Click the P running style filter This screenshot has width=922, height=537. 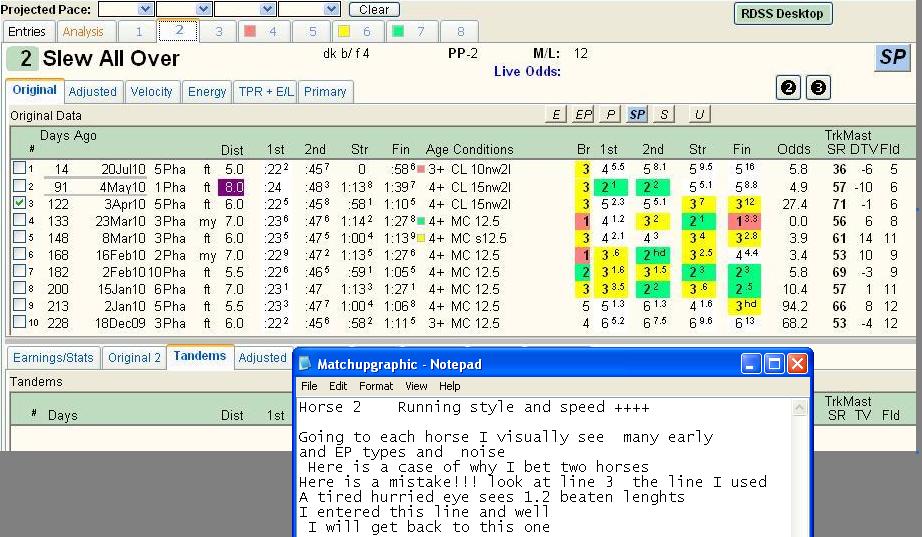click(610, 114)
